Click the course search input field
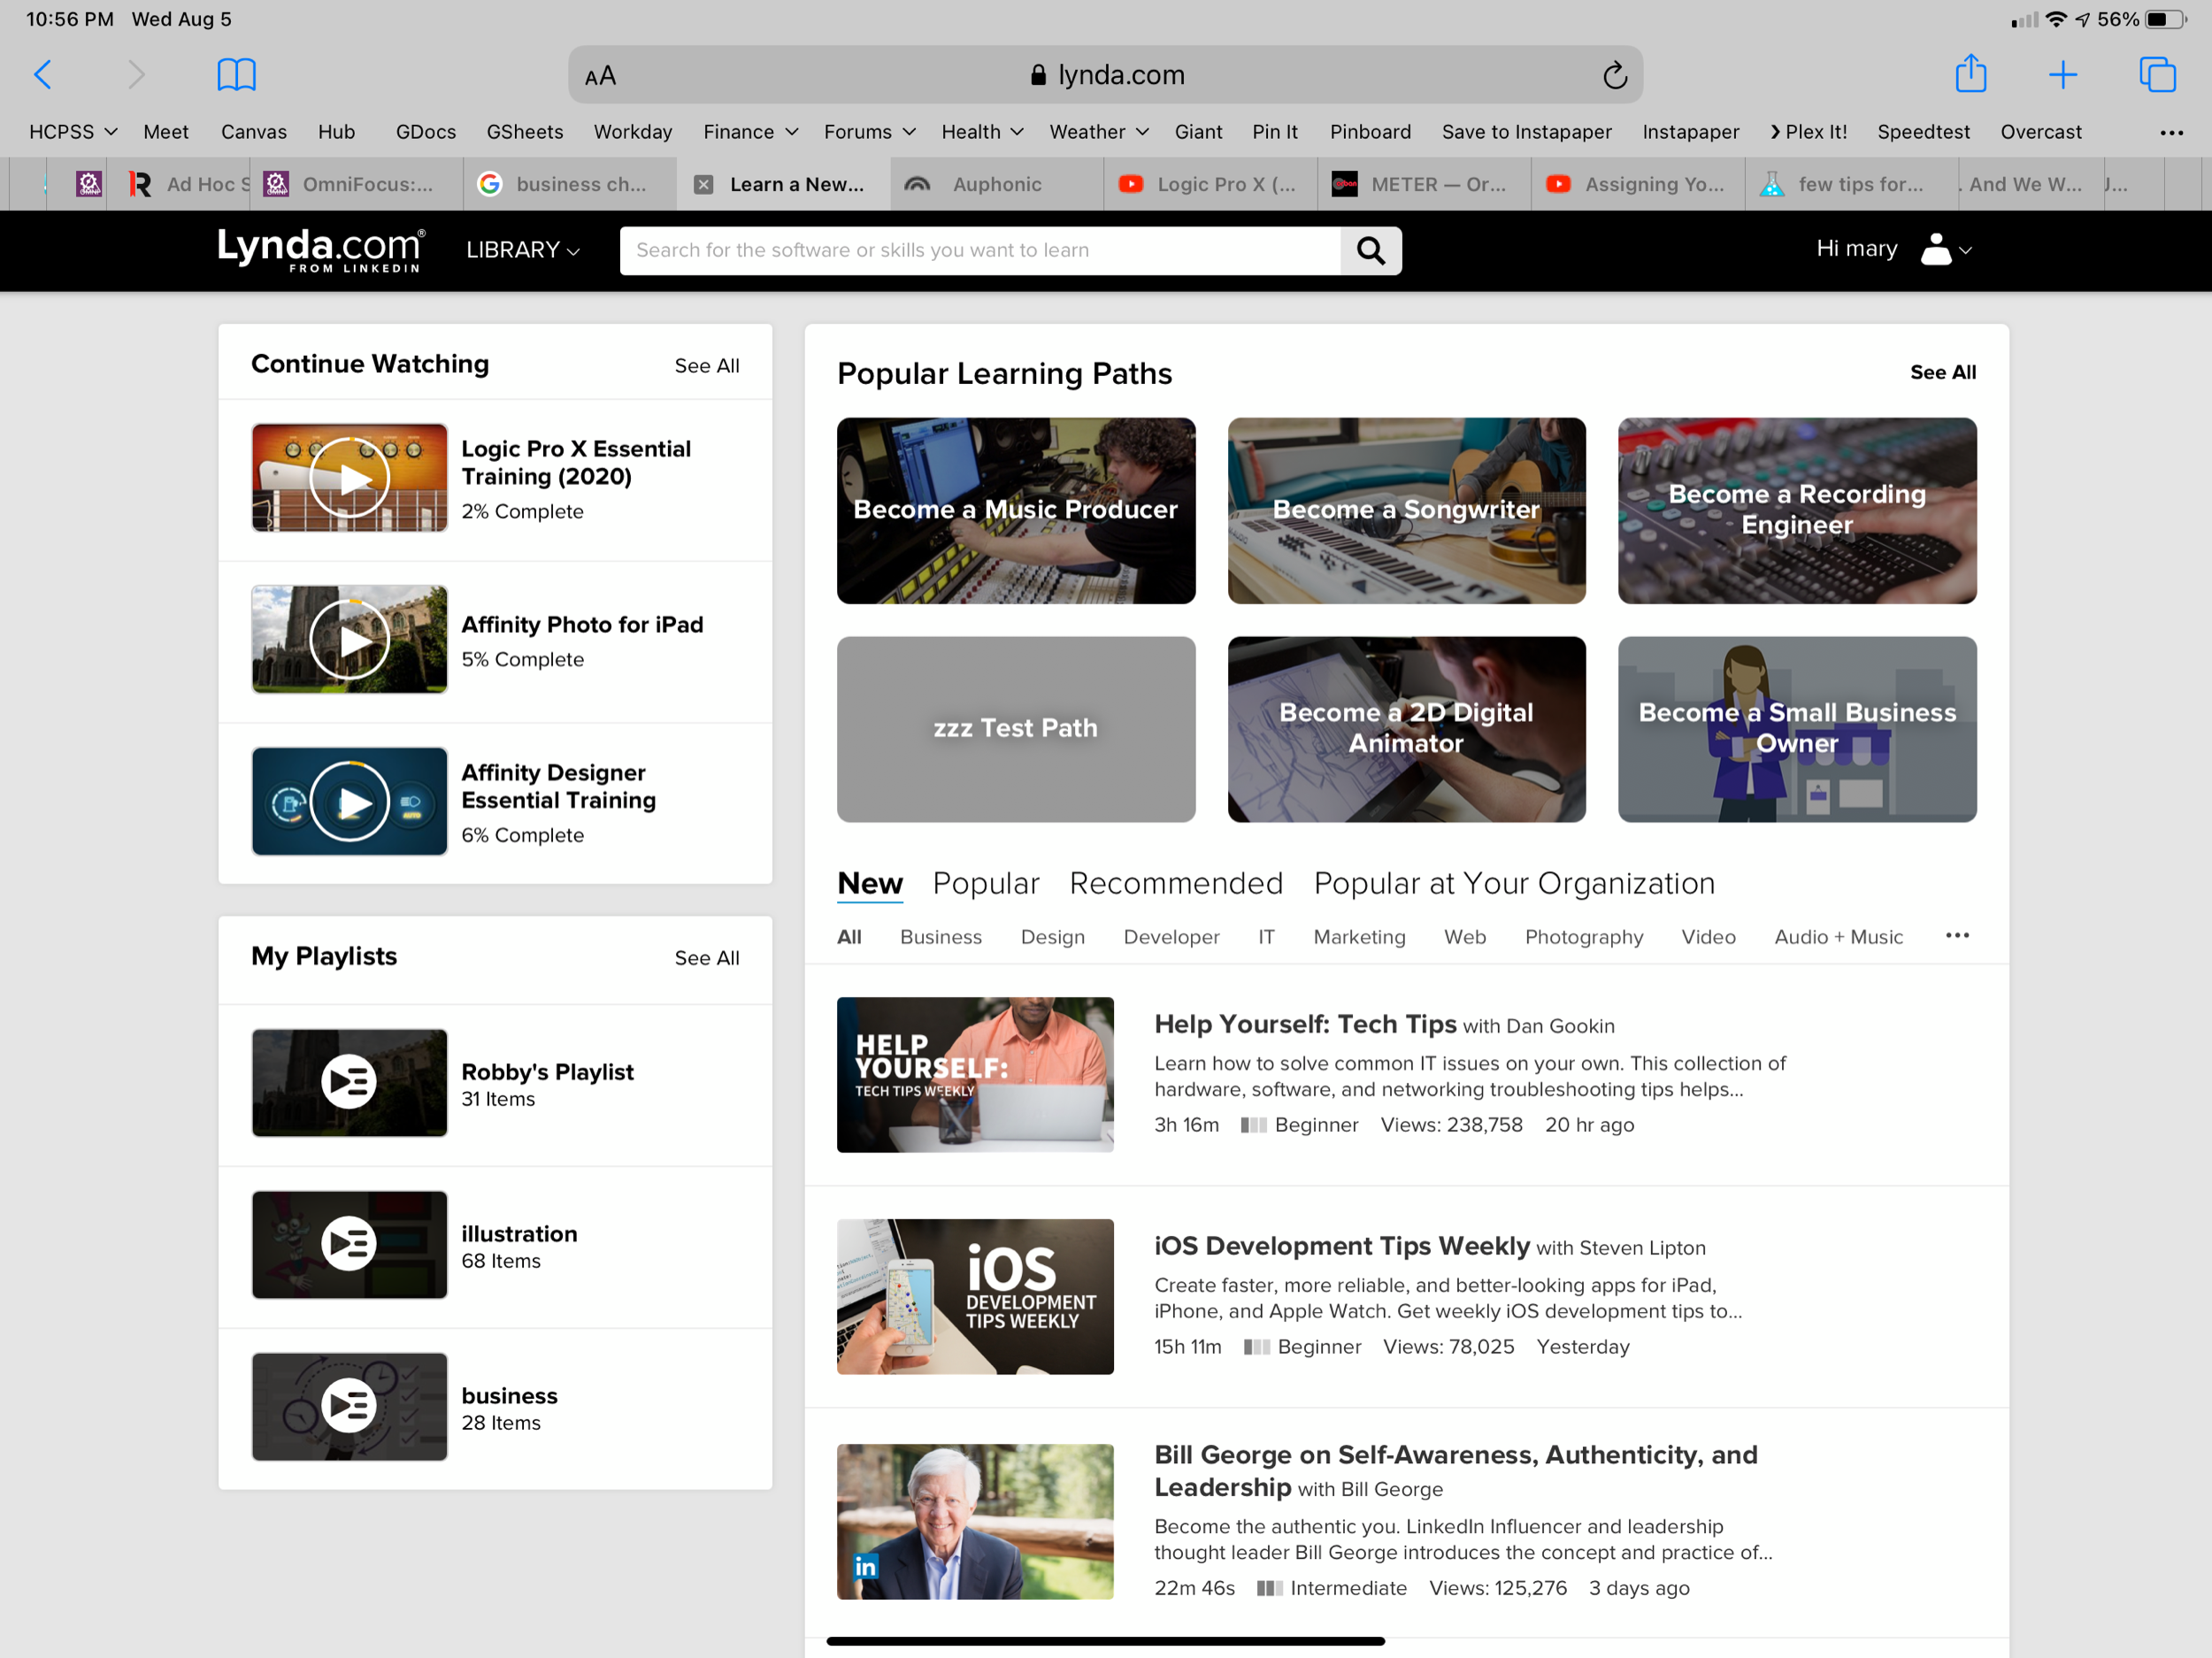 [x=980, y=250]
